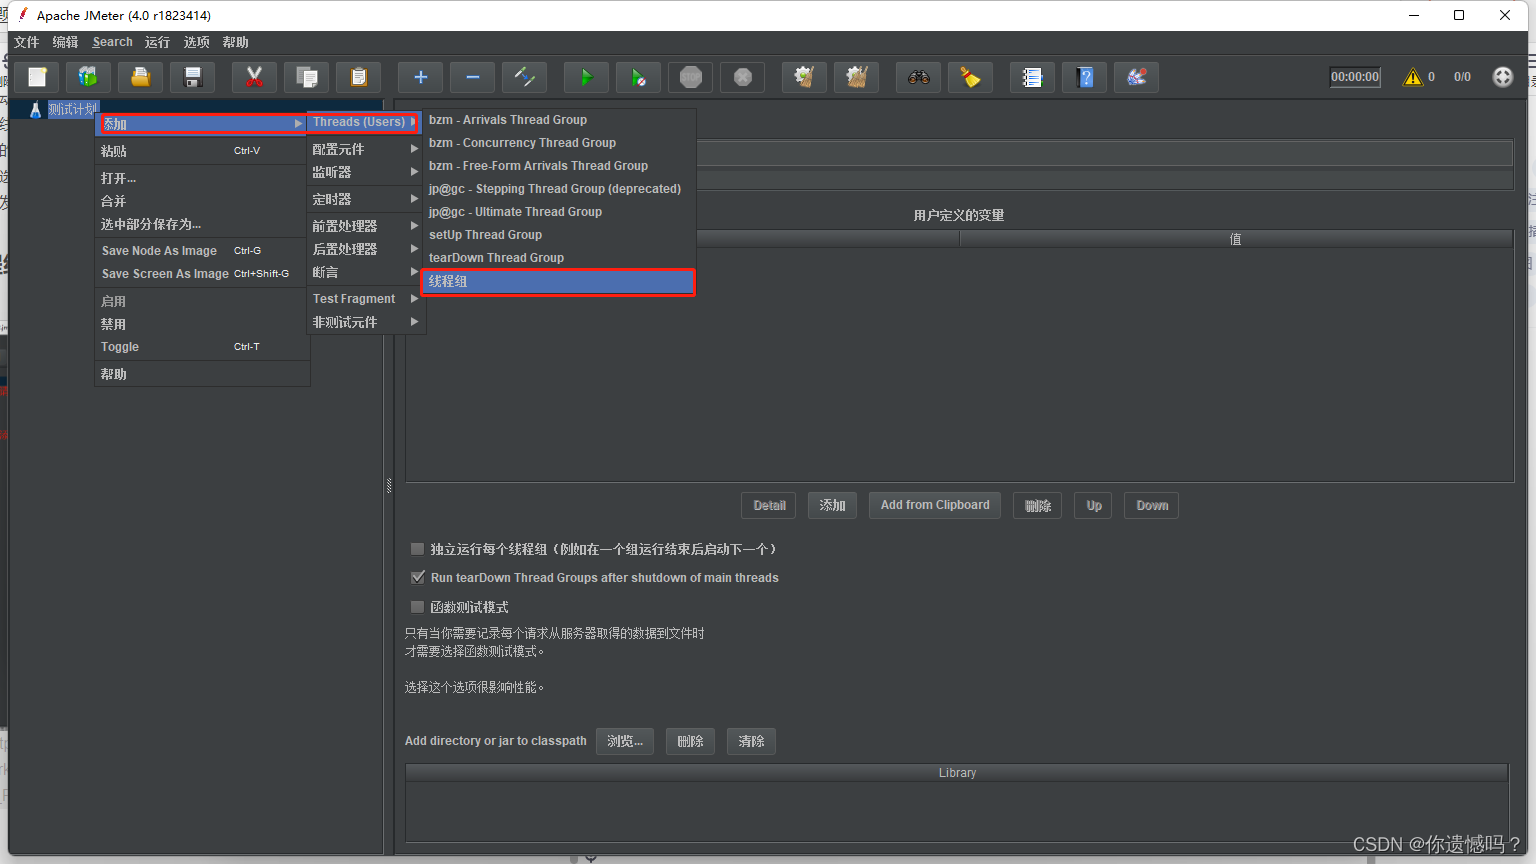Open the Function Helper list icon

(1033, 77)
